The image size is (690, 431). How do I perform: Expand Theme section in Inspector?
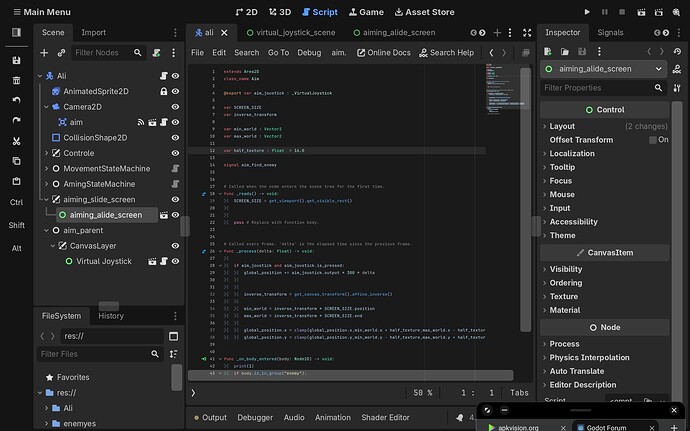[x=544, y=236]
